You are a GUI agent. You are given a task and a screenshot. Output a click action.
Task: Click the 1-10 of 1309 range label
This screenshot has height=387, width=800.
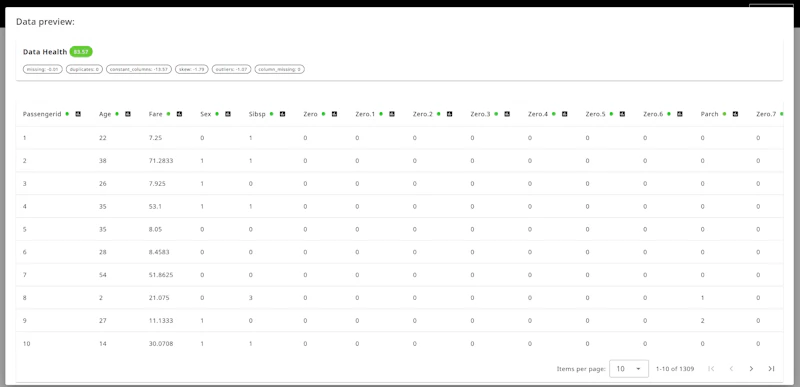click(x=675, y=369)
